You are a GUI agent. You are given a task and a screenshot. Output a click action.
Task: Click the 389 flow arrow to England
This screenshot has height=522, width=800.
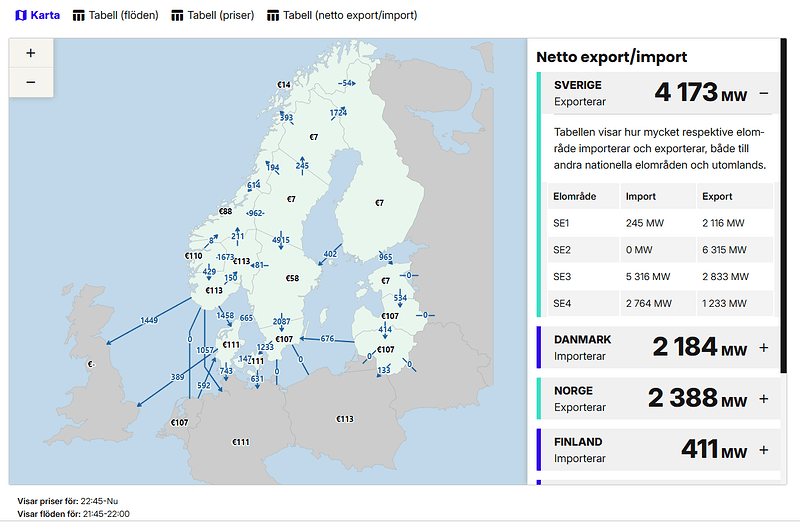[x=177, y=377]
